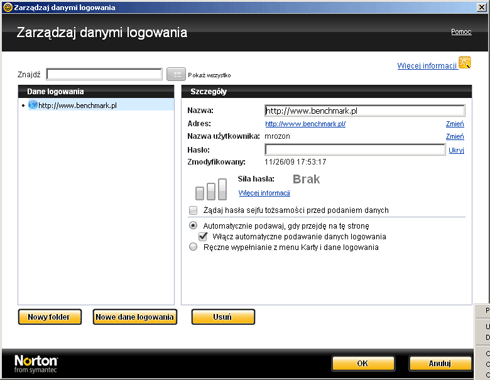The image size is (490, 380).
Task: Click the modified date 11/26/09 17:53:17
Action: pos(295,162)
